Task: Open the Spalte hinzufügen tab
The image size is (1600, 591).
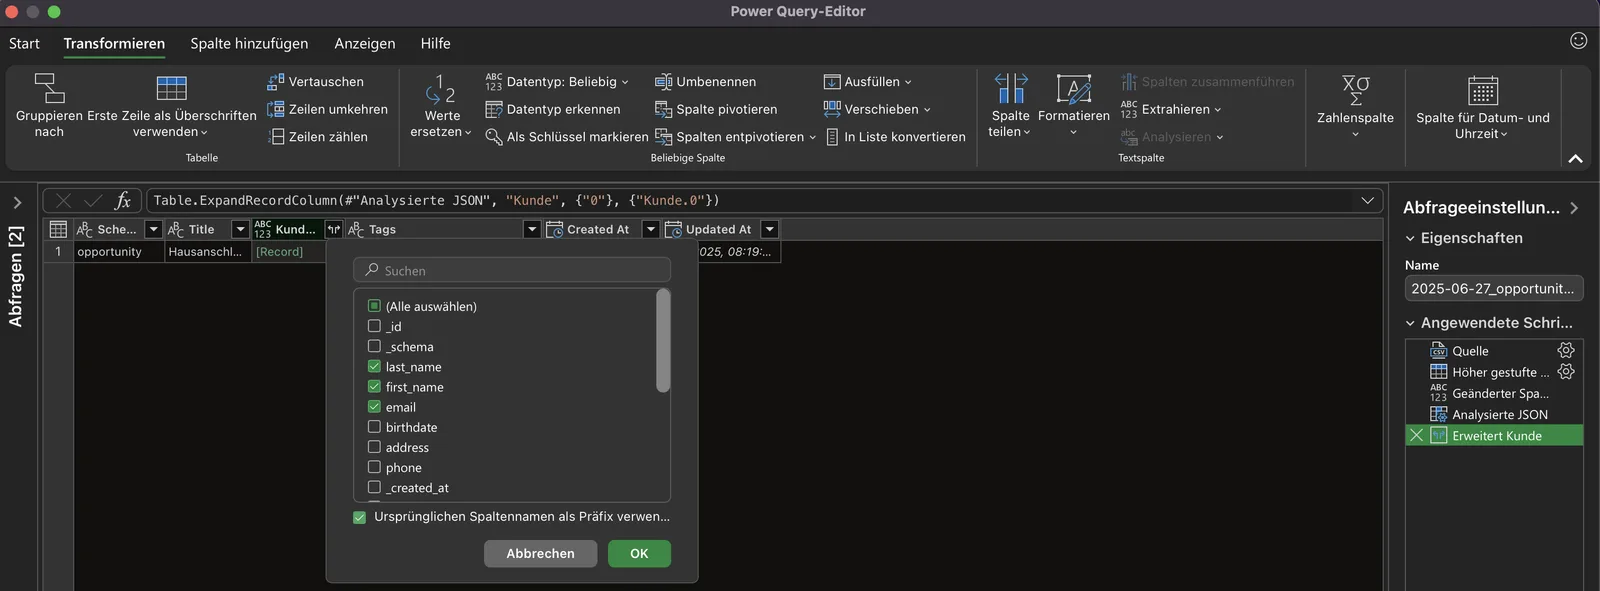Action: pyautogui.click(x=249, y=43)
